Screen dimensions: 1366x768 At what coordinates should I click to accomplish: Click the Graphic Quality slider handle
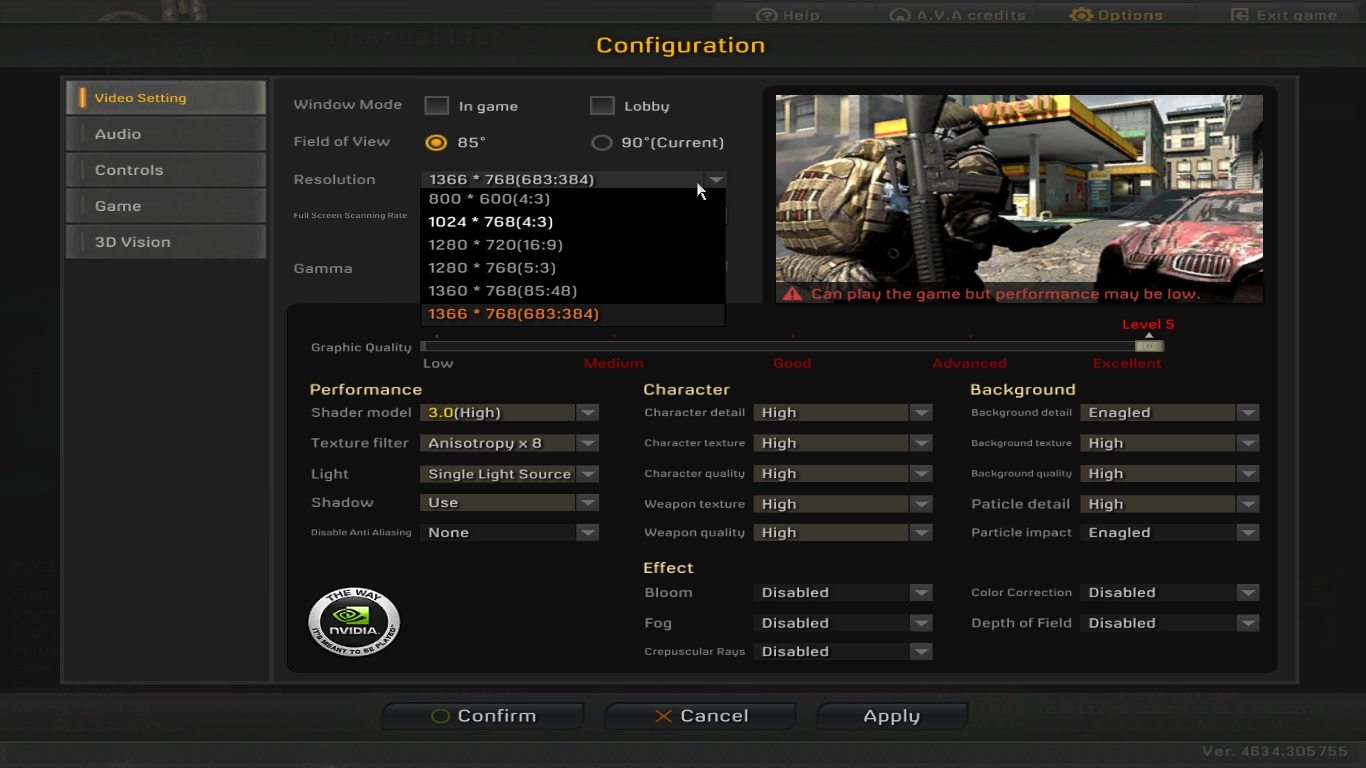1149,346
